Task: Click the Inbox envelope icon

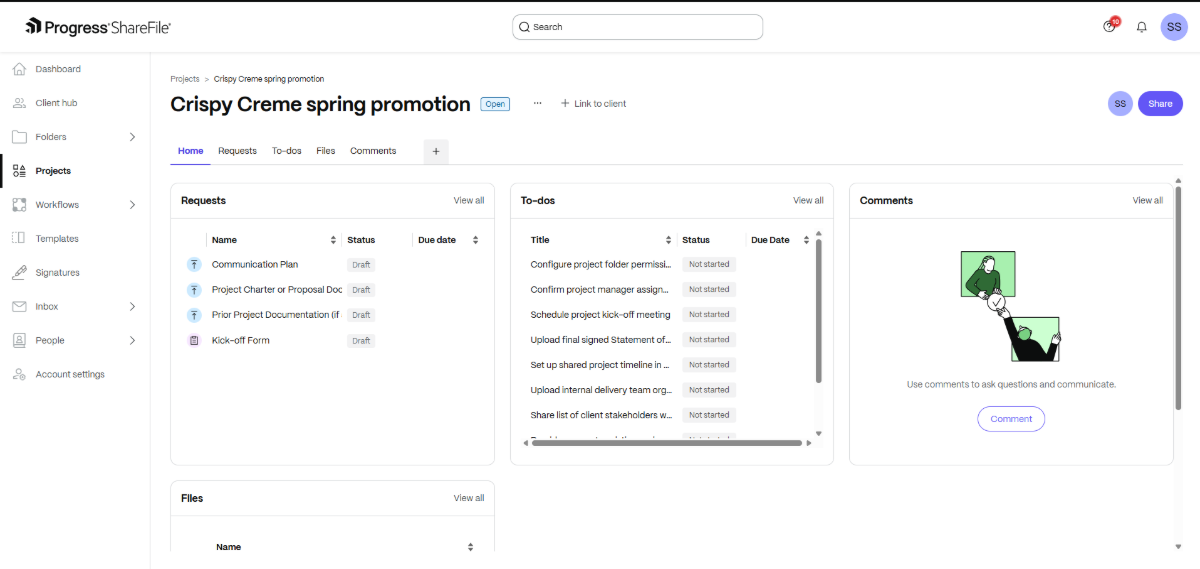Action: 19,307
